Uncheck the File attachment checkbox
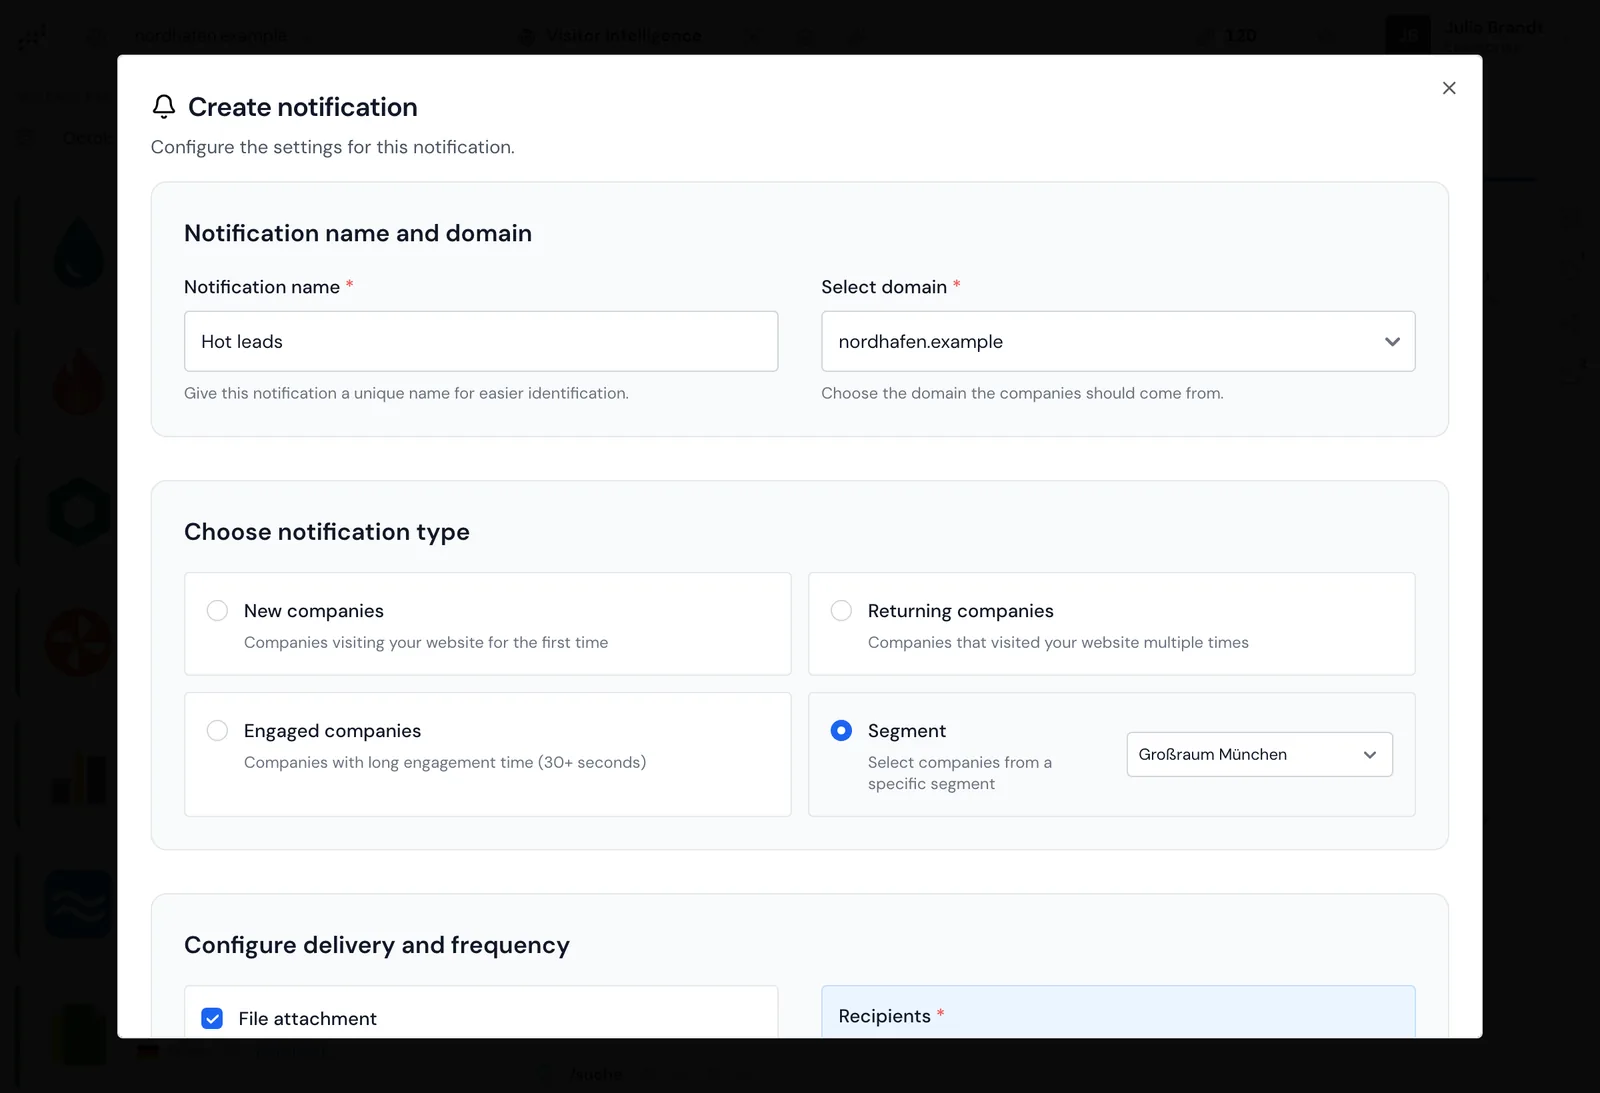The height and width of the screenshot is (1093, 1600). (x=212, y=1018)
